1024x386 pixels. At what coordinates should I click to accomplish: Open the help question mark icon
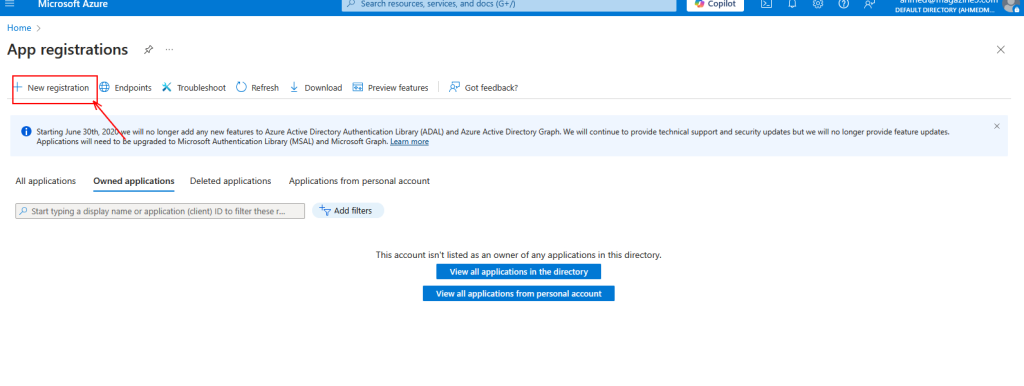[x=843, y=4]
